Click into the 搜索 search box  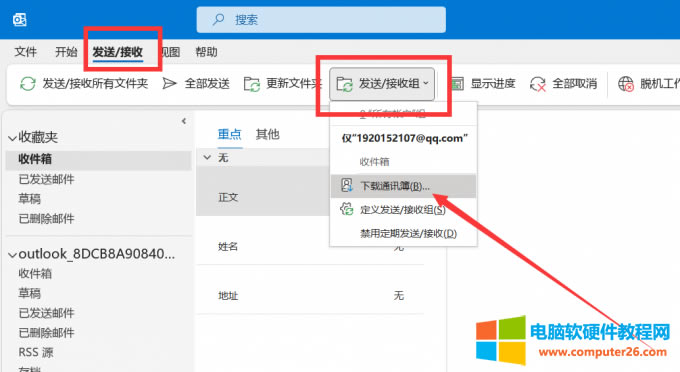321,20
